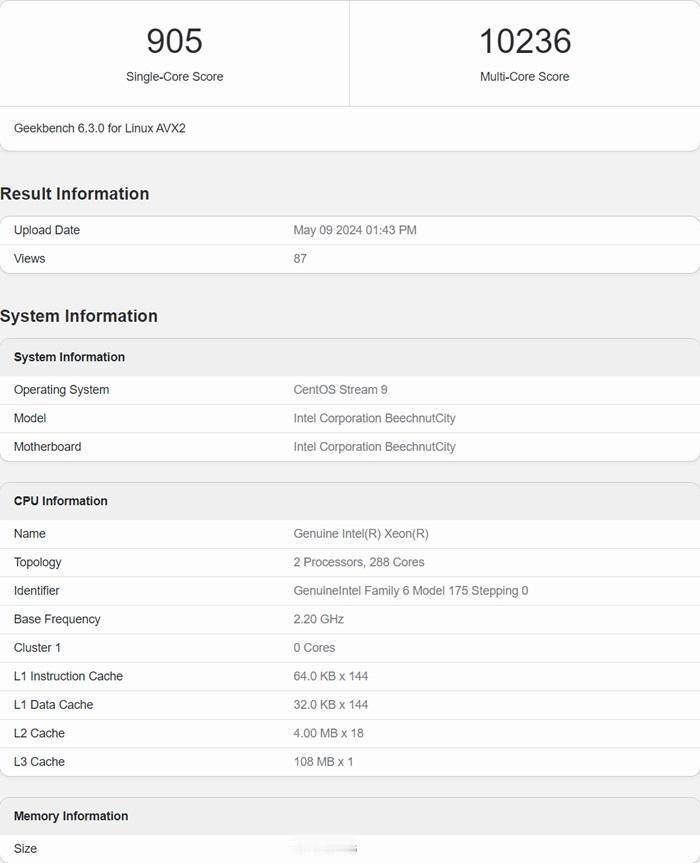
Task: Select the 0 Cores value
Action: tap(314, 648)
